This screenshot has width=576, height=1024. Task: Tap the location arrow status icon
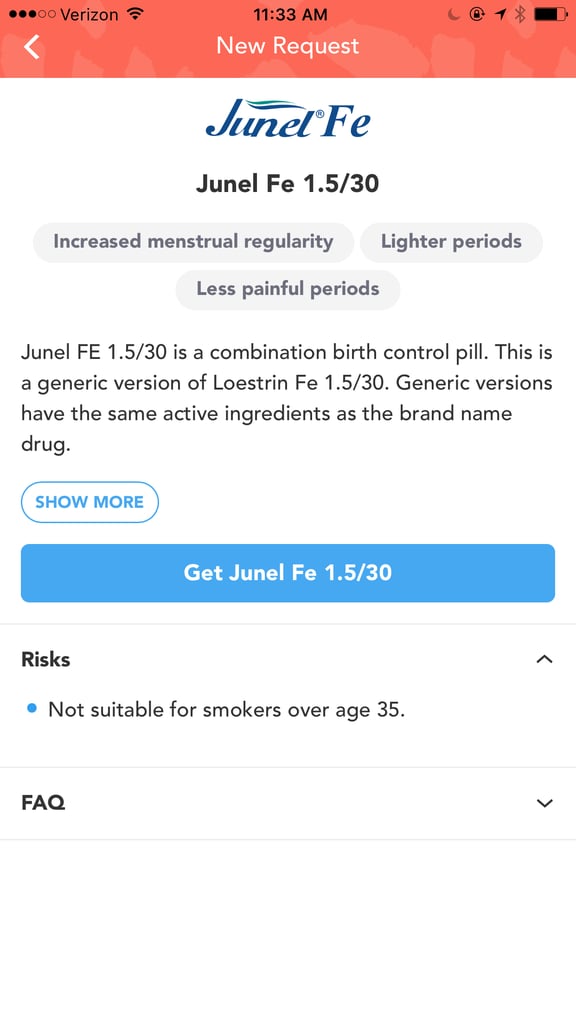pyautogui.click(x=501, y=14)
